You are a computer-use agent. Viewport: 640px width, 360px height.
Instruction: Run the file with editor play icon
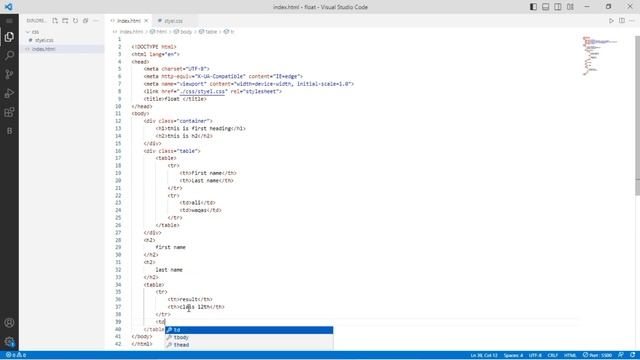click(x=611, y=20)
